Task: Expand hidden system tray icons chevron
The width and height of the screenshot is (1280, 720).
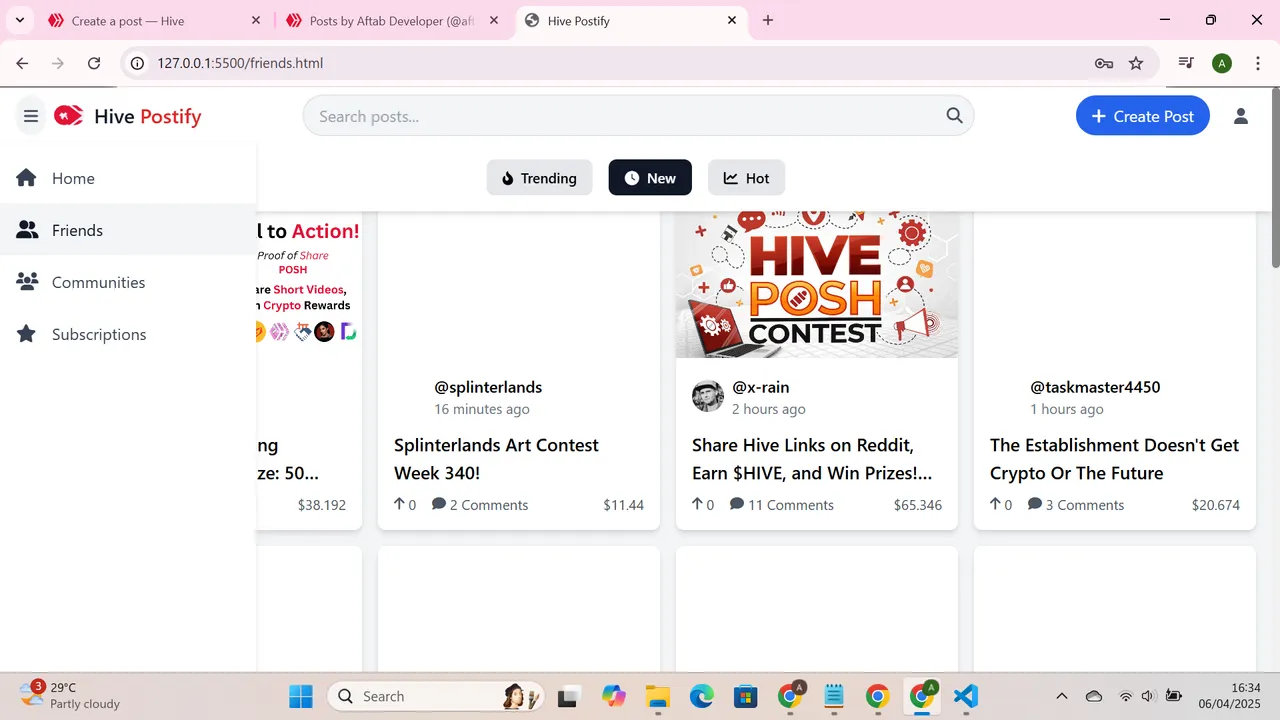Action: [x=1062, y=696]
